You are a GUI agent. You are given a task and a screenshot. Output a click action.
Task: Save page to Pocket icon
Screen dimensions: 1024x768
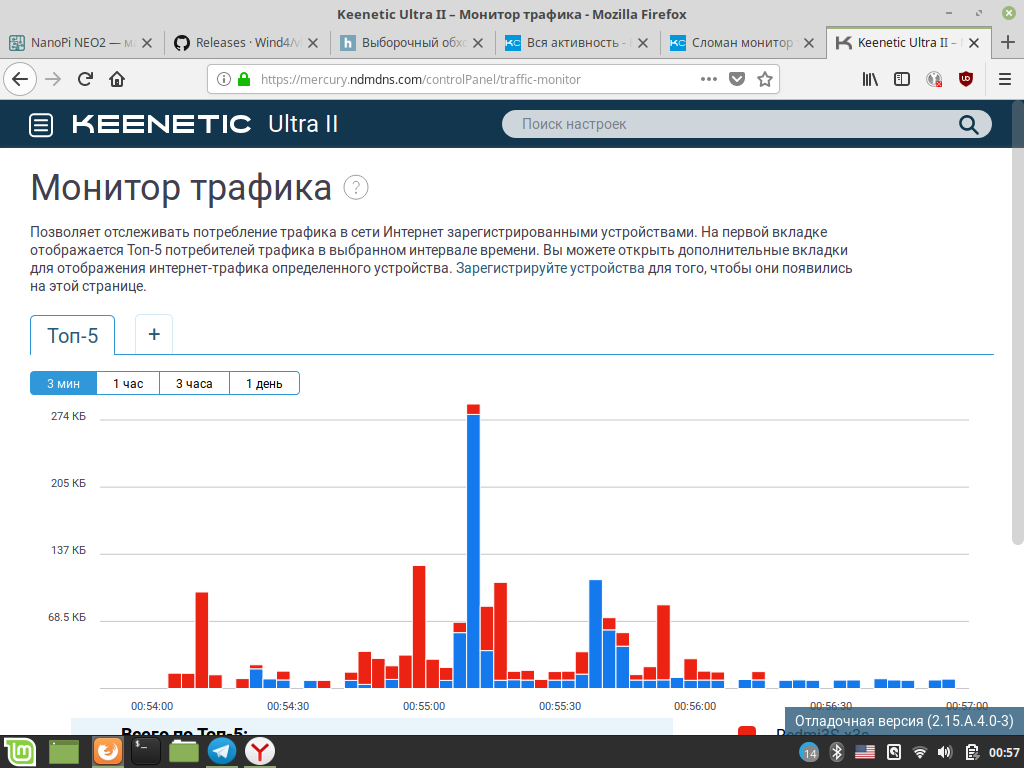tap(737, 79)
